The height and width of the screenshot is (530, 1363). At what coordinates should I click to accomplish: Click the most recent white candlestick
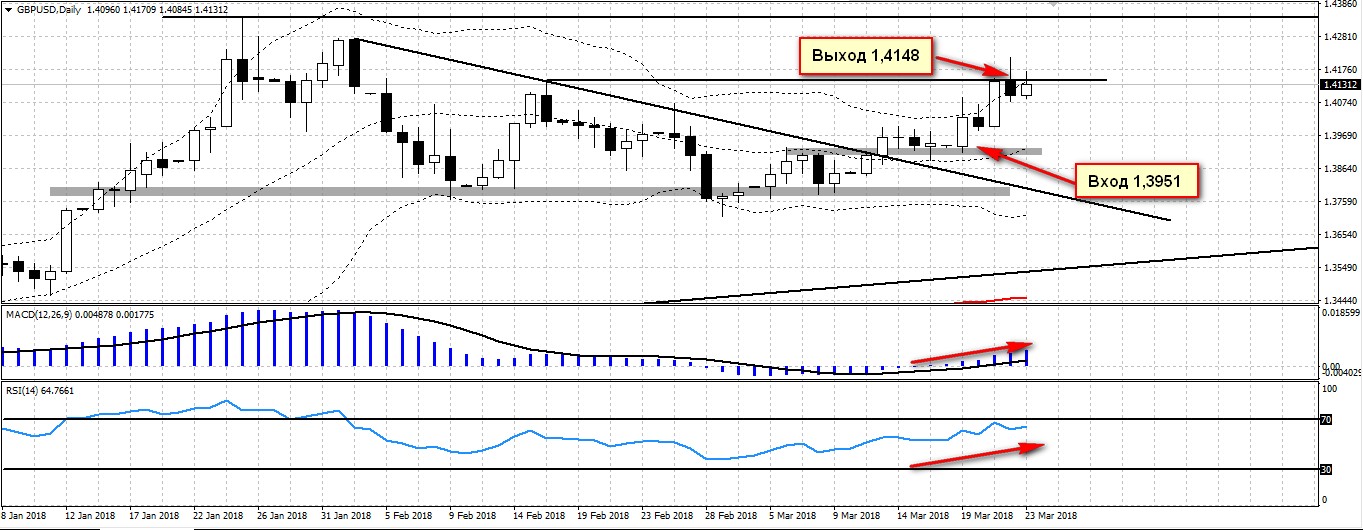1026,89
